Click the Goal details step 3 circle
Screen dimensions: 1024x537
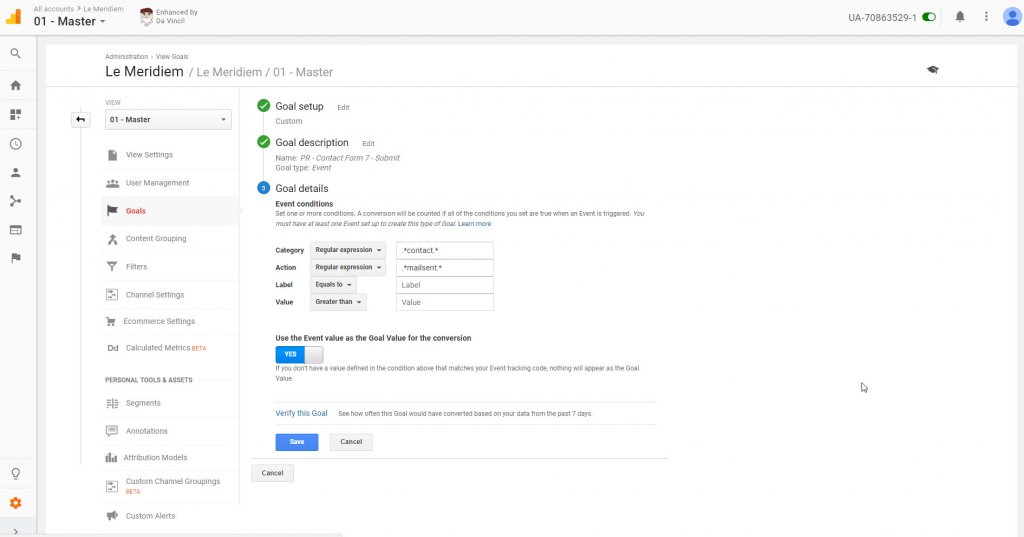coord(263,188)
